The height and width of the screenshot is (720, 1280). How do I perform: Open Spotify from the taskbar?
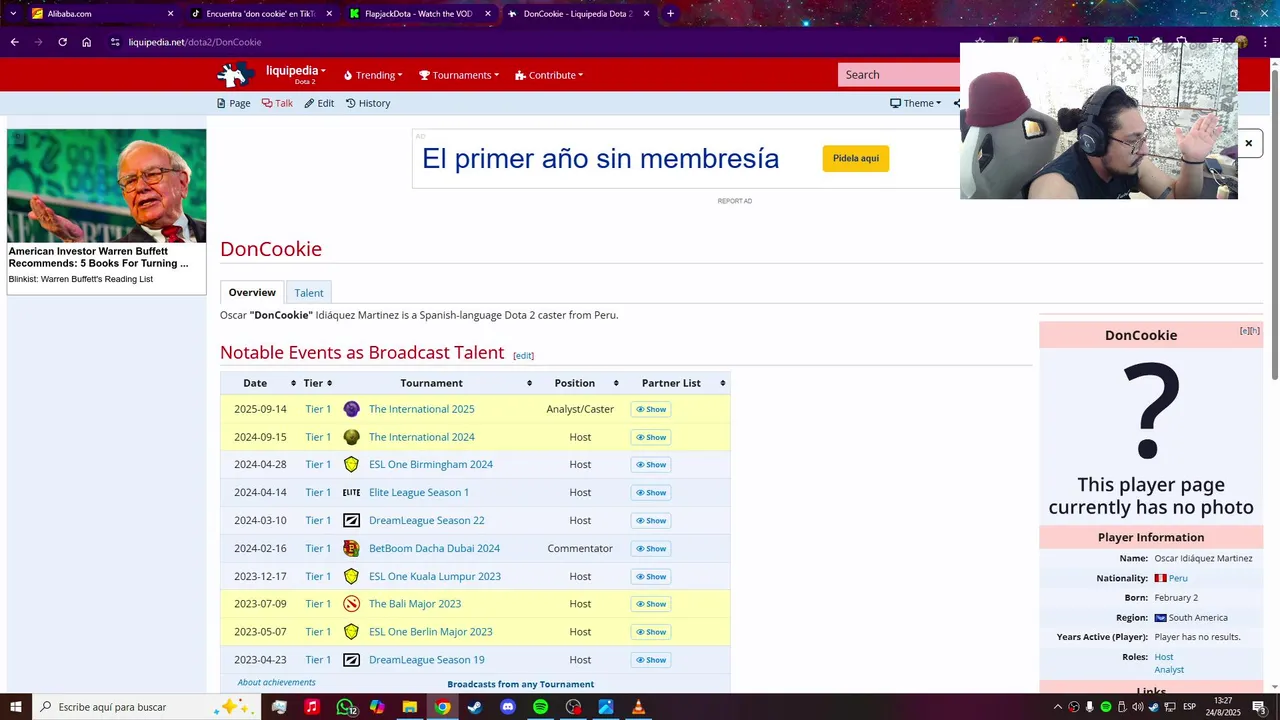coord(540,707)
